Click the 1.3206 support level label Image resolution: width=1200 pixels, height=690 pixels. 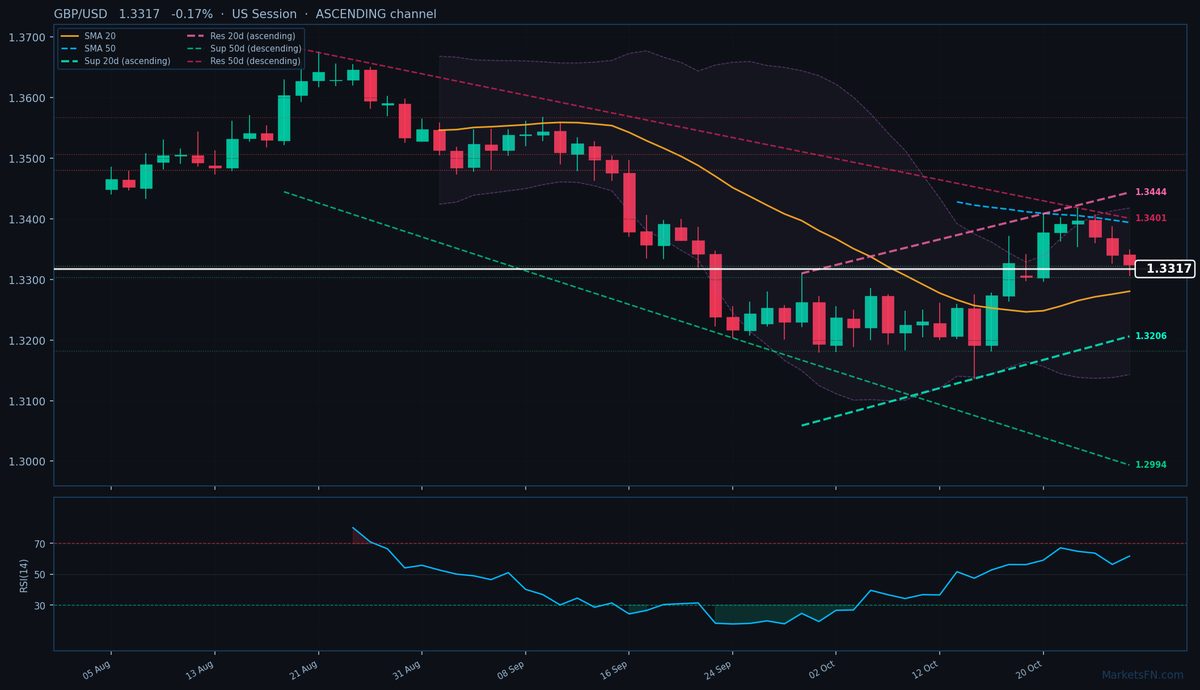1151,336
